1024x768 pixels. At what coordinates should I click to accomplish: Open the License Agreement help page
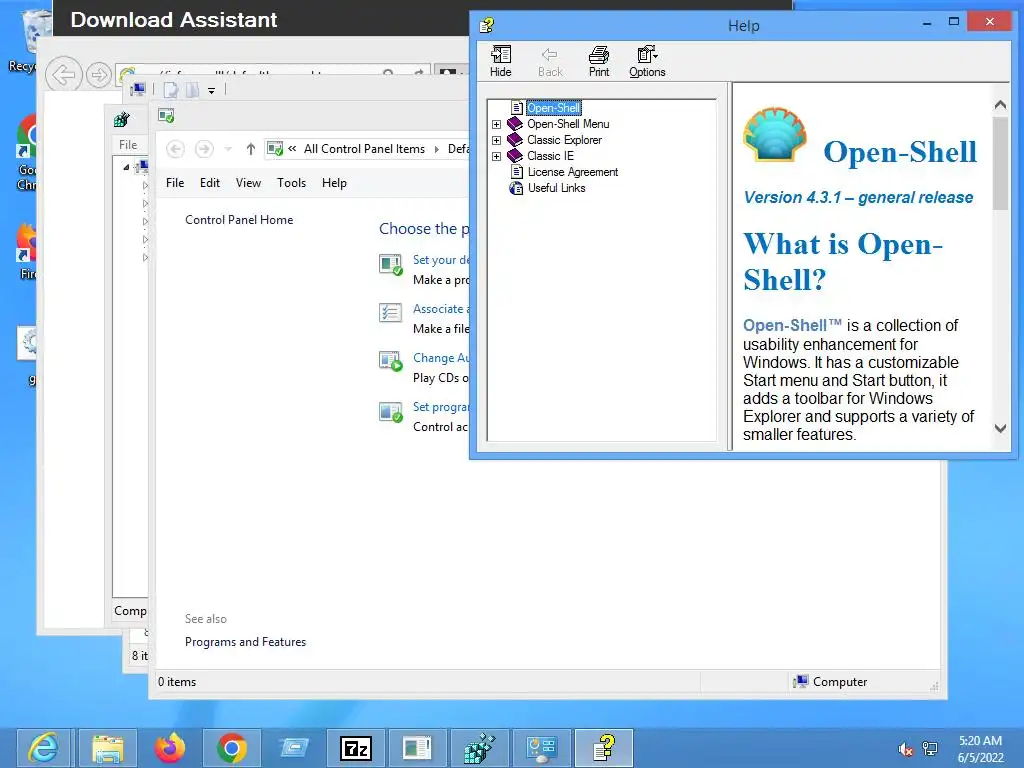[x=572, y=172]
